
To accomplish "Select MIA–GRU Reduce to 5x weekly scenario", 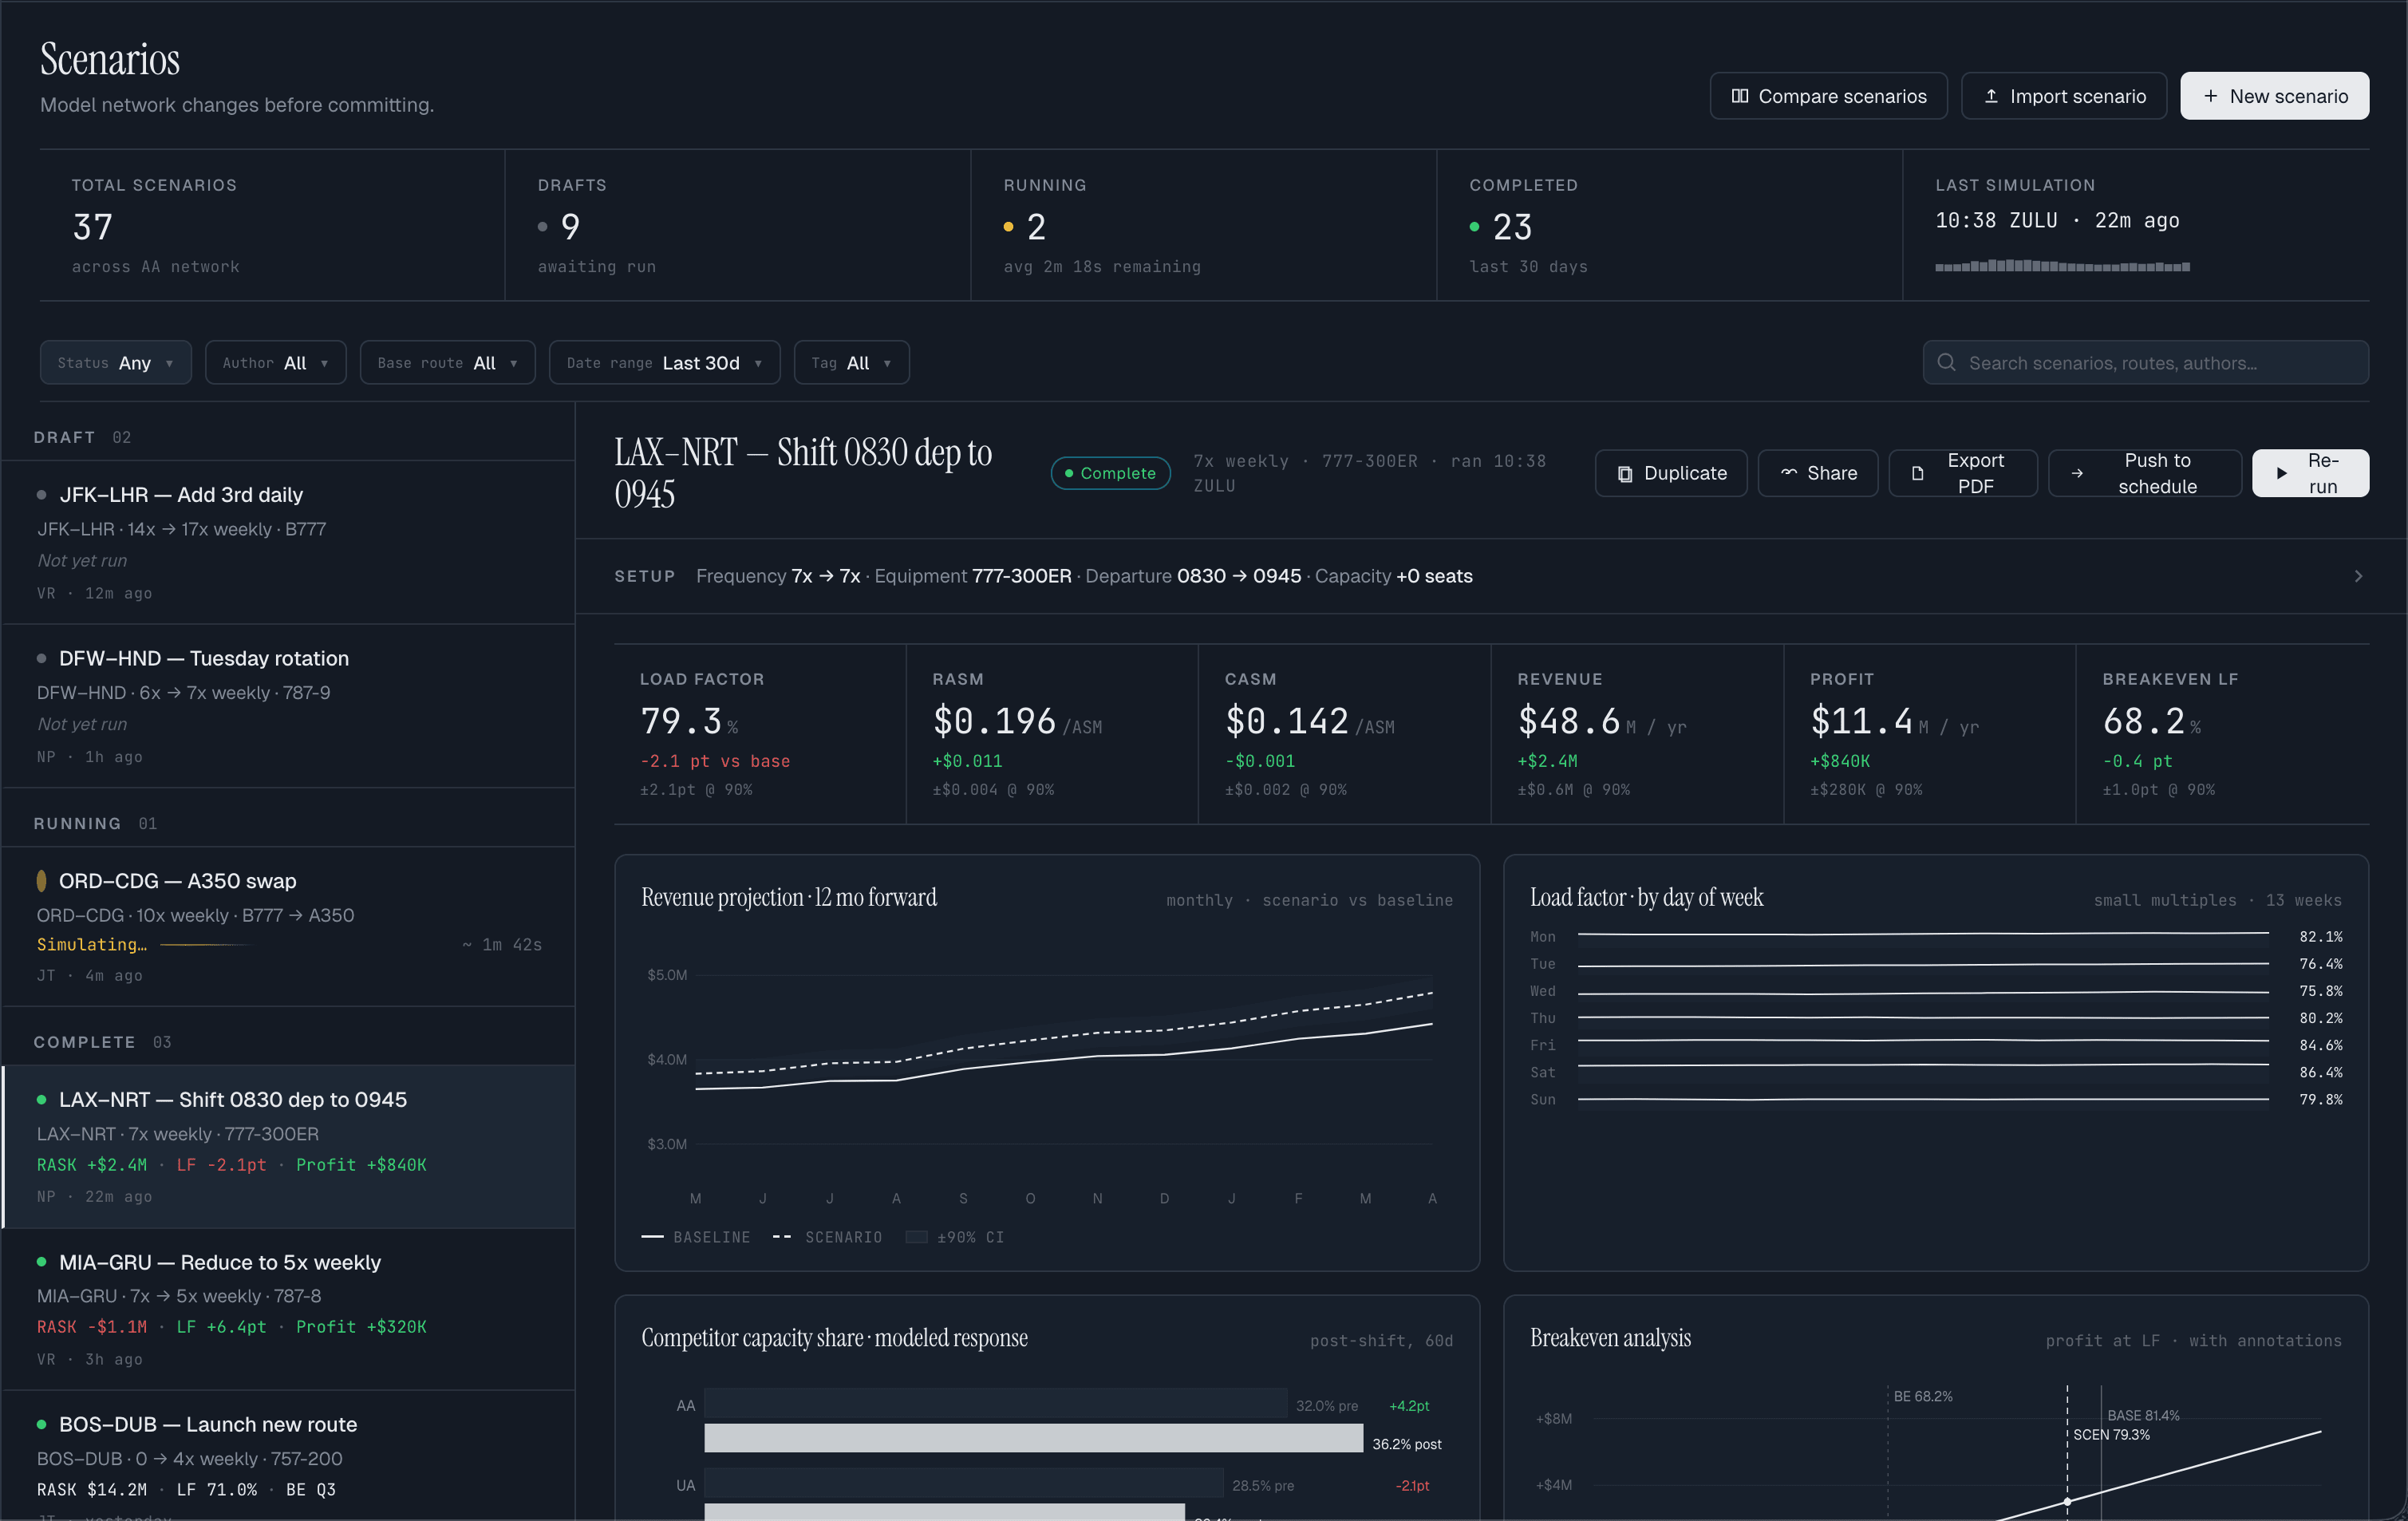I will [x=288, y=1310].
